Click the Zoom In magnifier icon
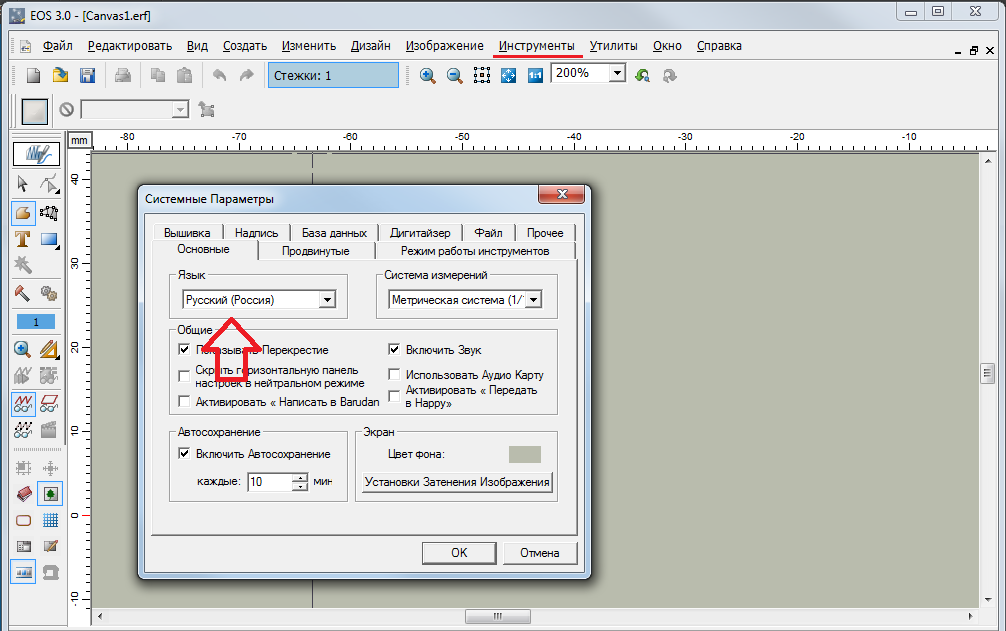Image resolution: width=1006 pixels, height=631 pixels. [428, 76]
